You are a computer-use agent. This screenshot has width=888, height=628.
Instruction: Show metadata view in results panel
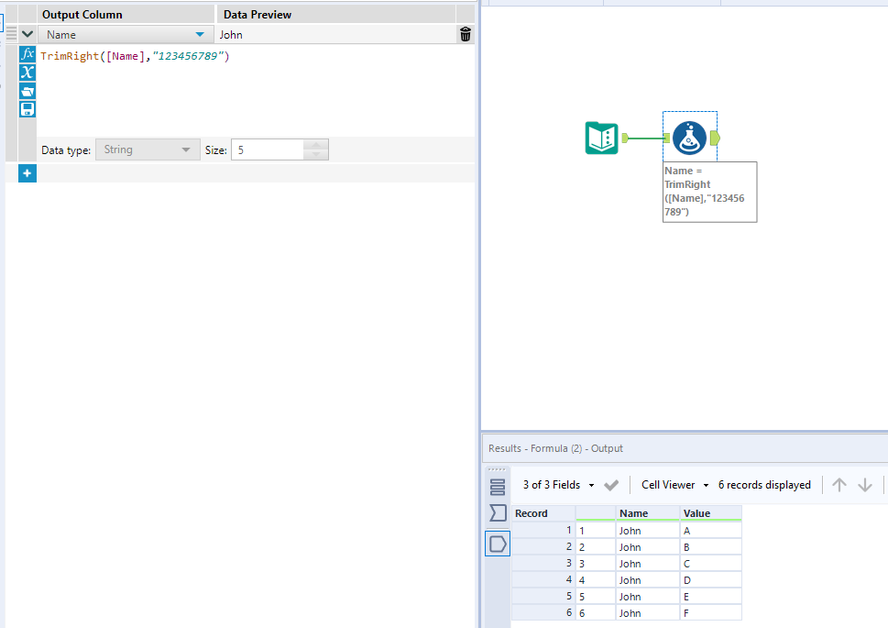(497, 487)
